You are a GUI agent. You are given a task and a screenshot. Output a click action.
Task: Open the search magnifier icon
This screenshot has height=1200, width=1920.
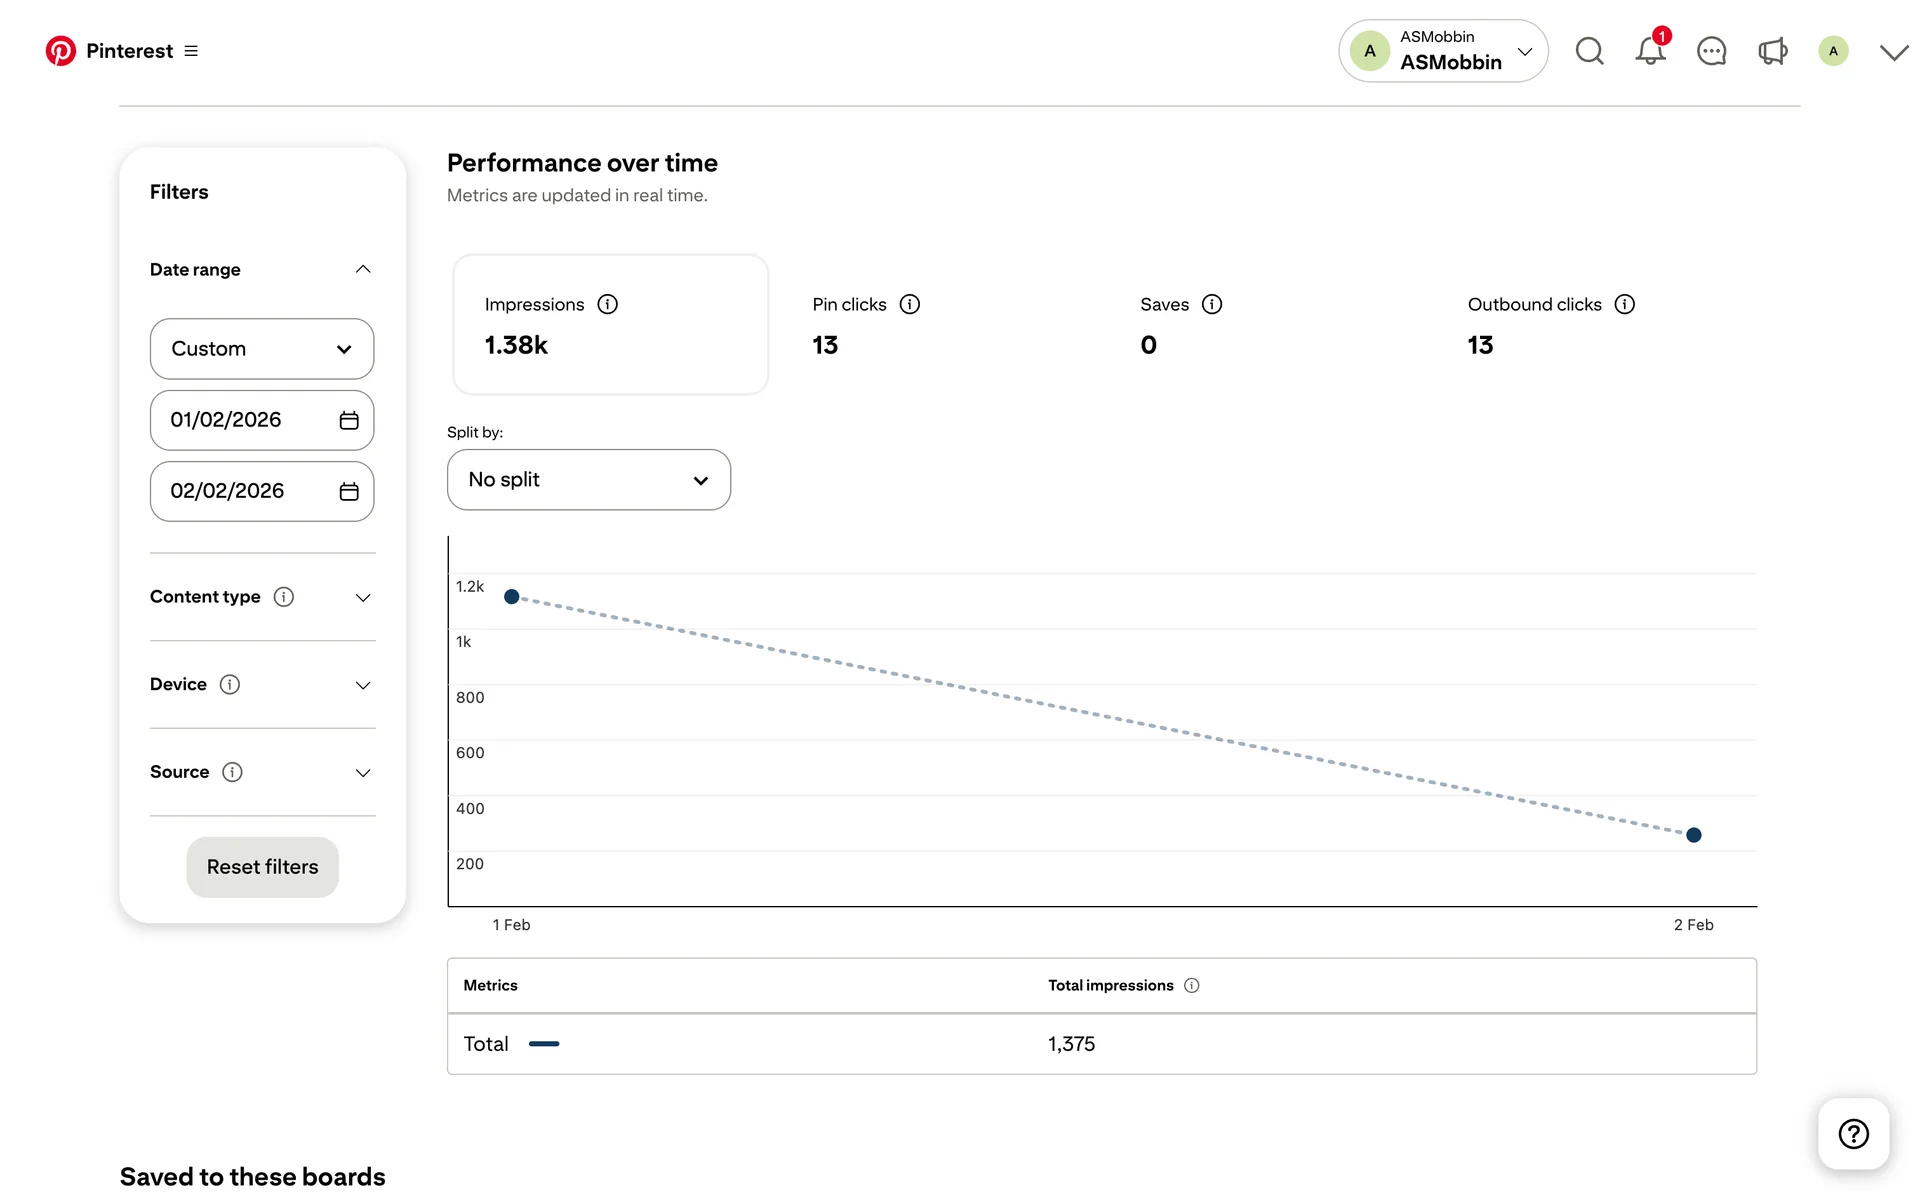pyautogui.click(x=1589, y=51)
